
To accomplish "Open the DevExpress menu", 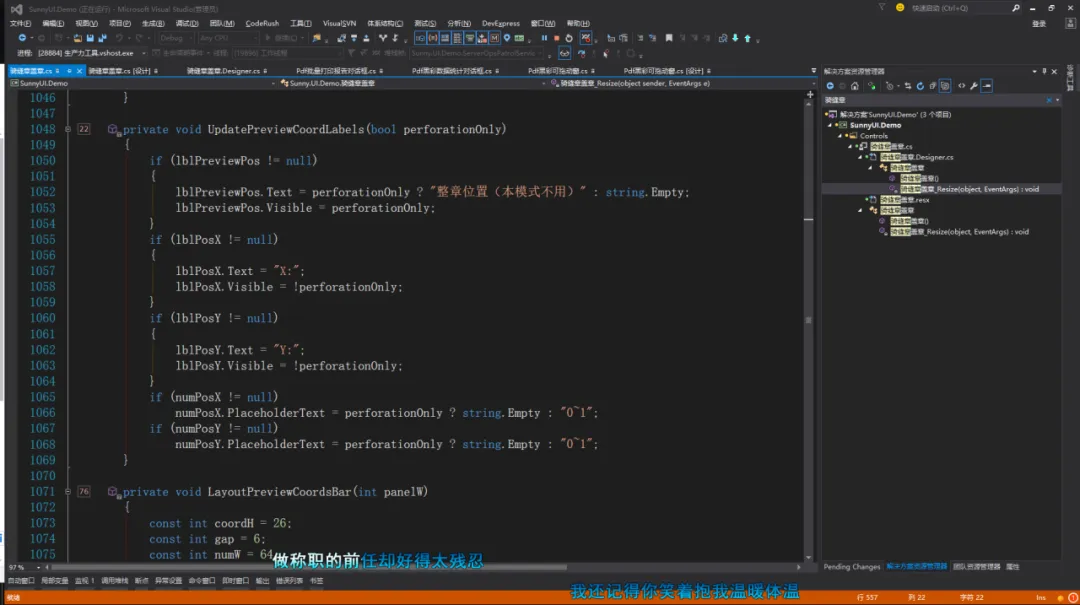I will coord(501,23).
